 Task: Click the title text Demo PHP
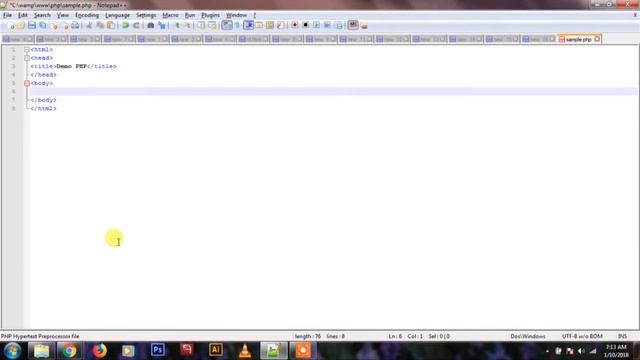pyautogui.click(x=72, y=66)
